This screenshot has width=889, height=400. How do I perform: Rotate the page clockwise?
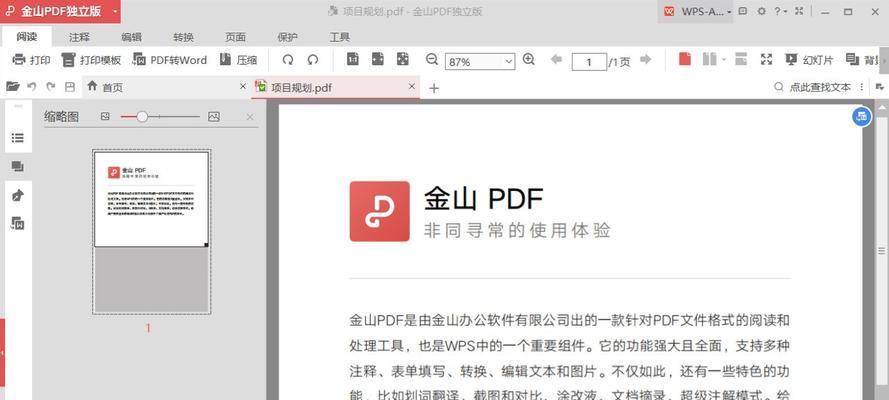click(288, 59)
